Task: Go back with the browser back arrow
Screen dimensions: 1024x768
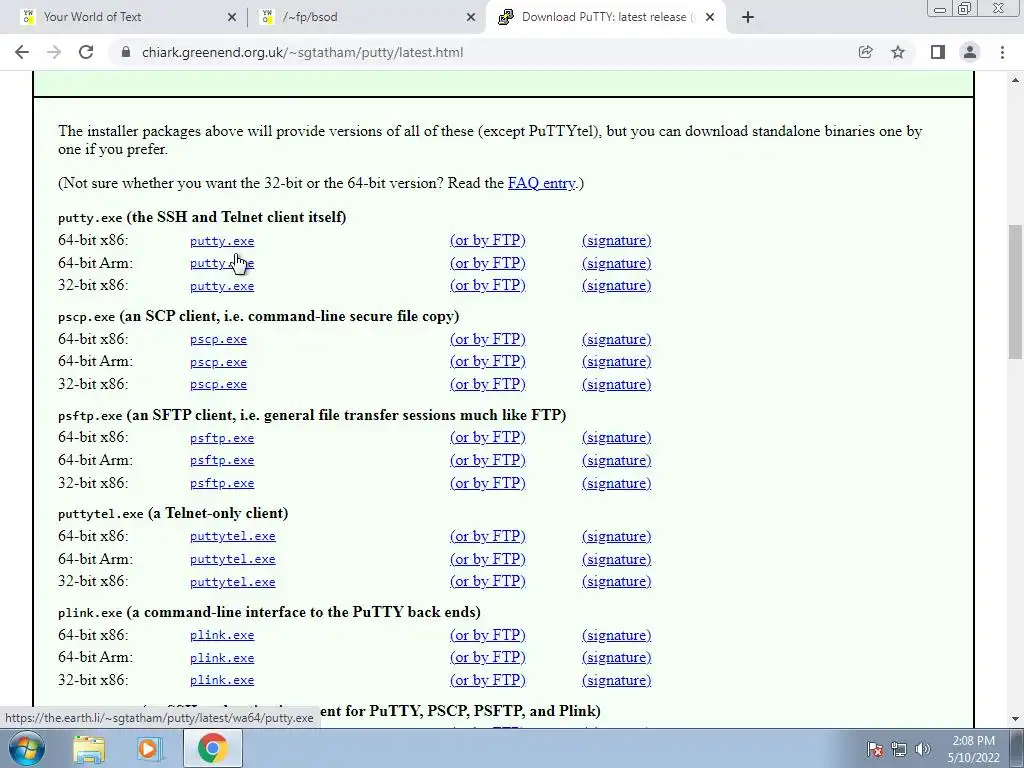Action: [x=22, y=52]
